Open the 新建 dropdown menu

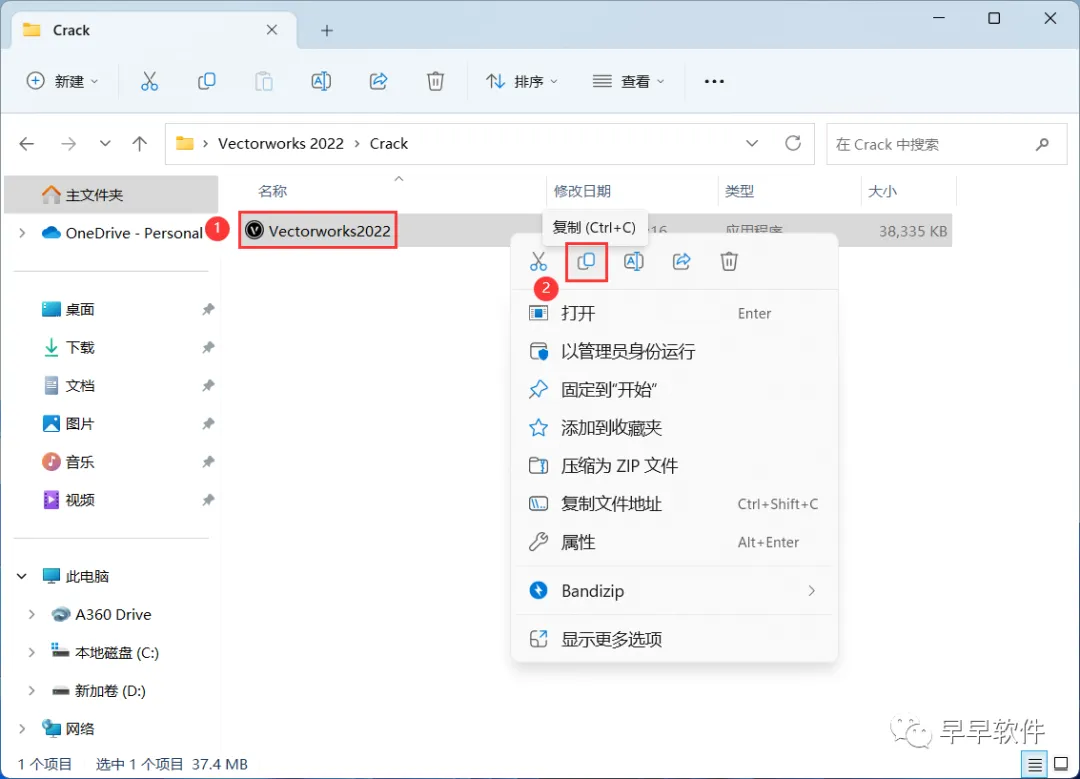62,81
